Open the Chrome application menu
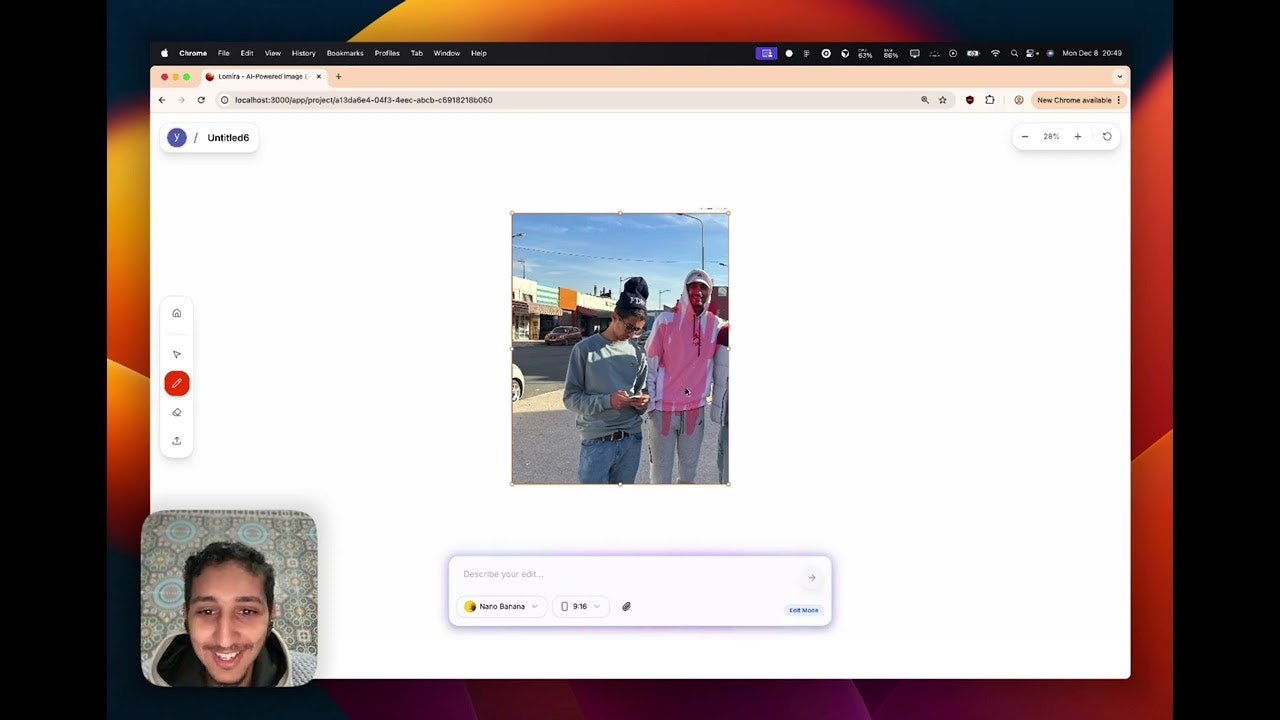The width and height of the screenshot is (1280, 720). pos(193,53)
